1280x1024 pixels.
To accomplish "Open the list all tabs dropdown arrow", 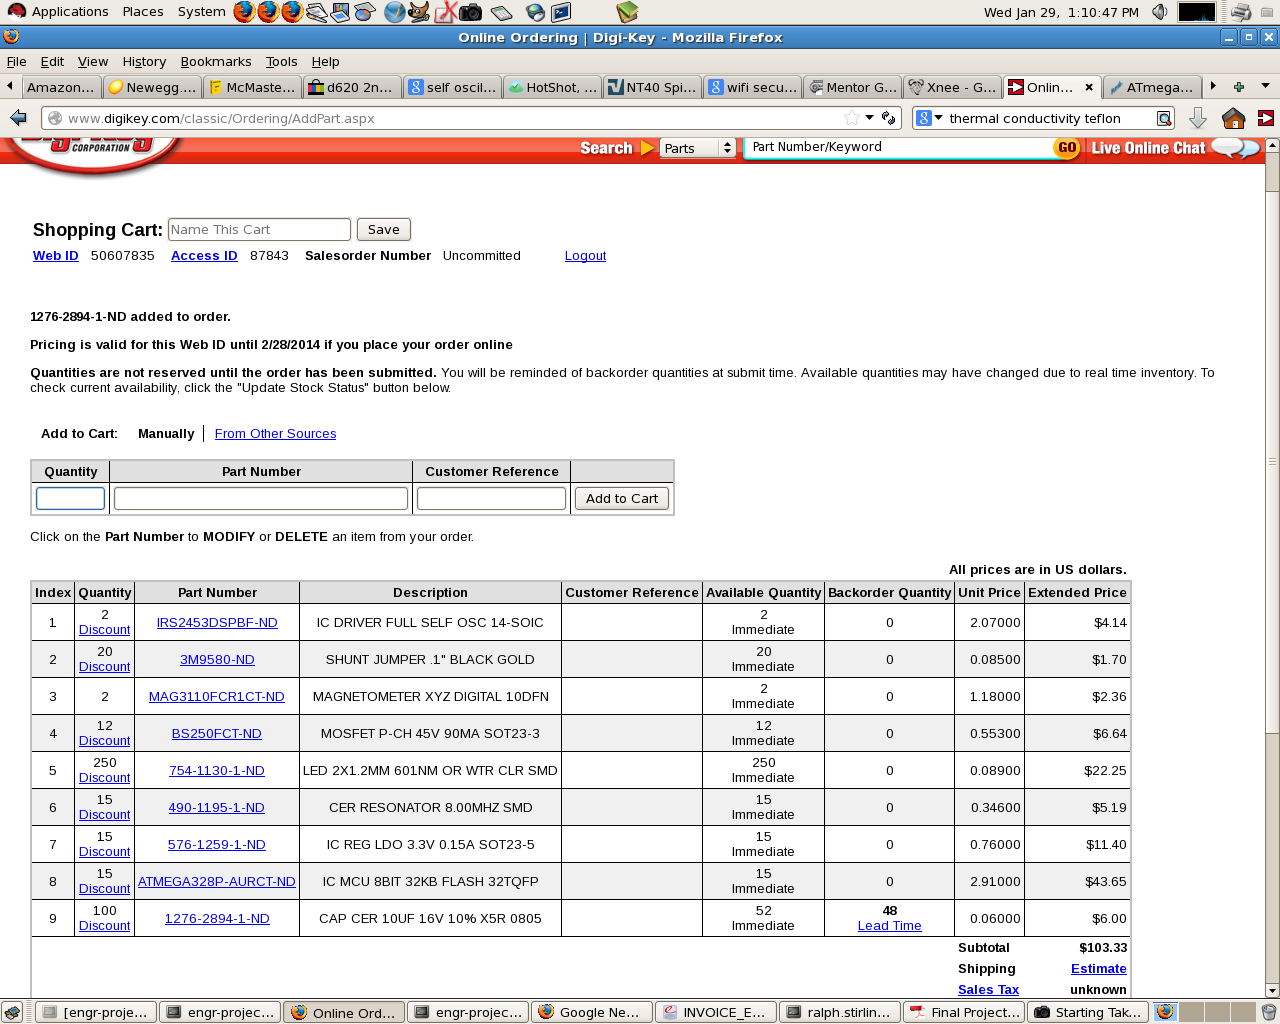I will [1264, 86].
